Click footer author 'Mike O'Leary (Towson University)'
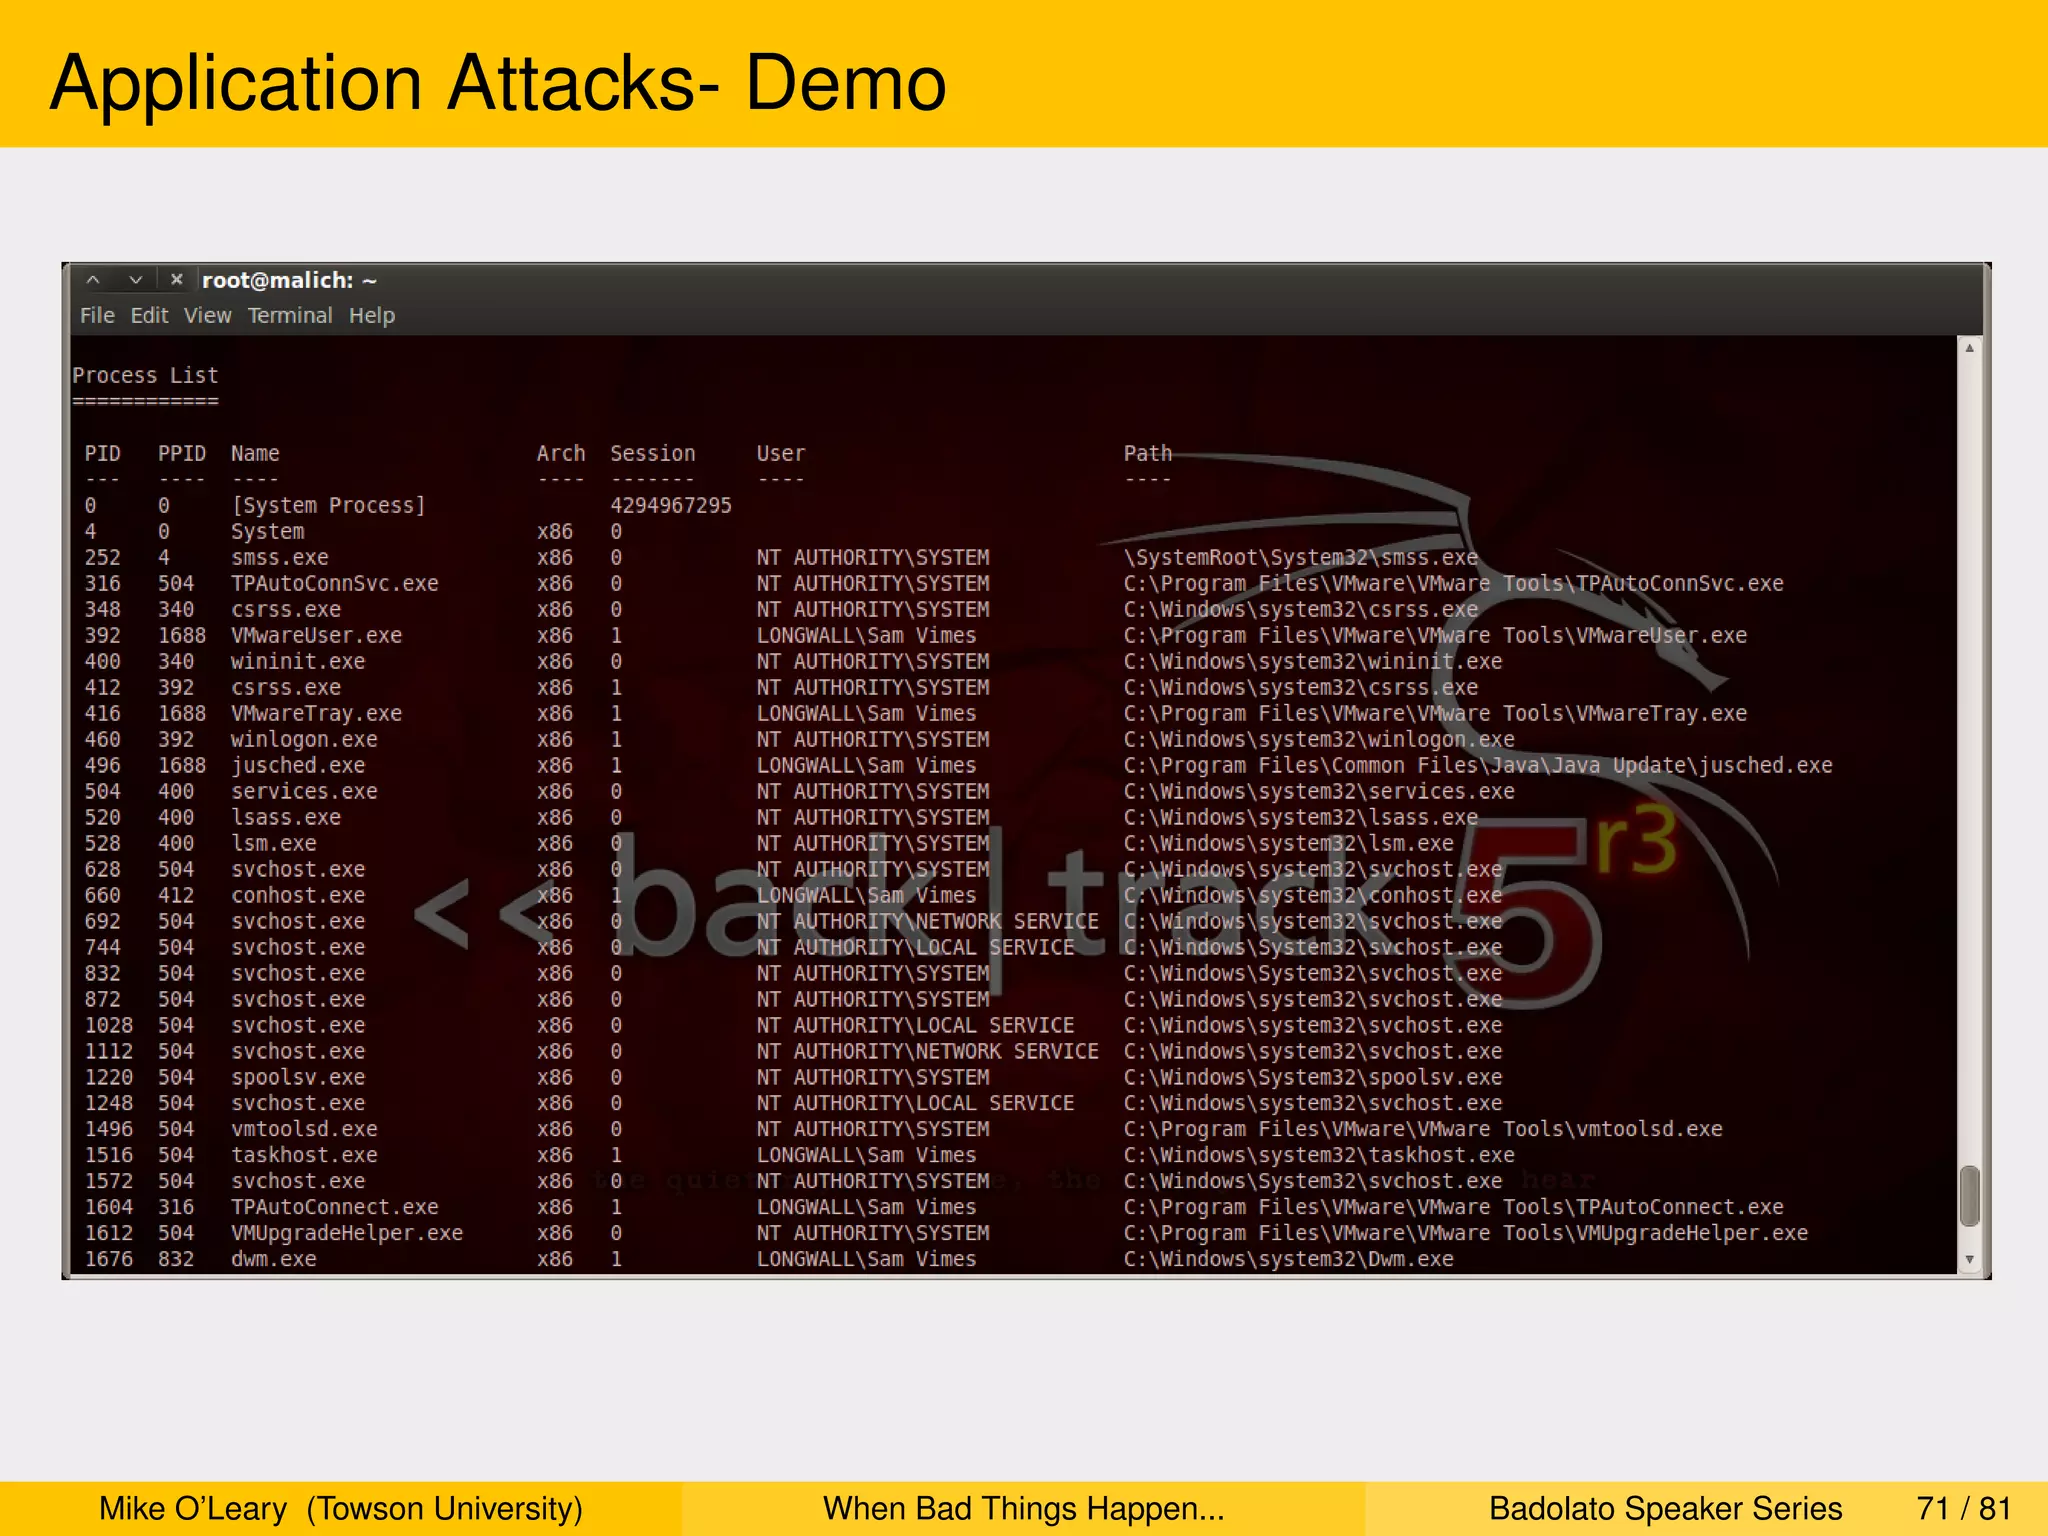The height and width of the screenshot is (1536, 2048). (341, 1509)
